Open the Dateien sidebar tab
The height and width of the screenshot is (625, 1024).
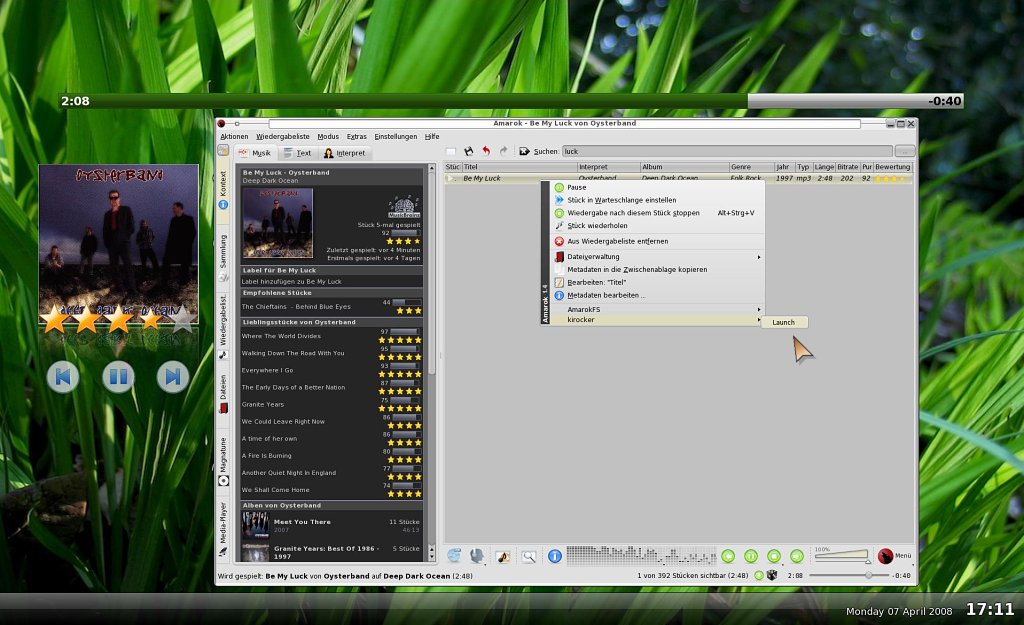tap(223, 394)
